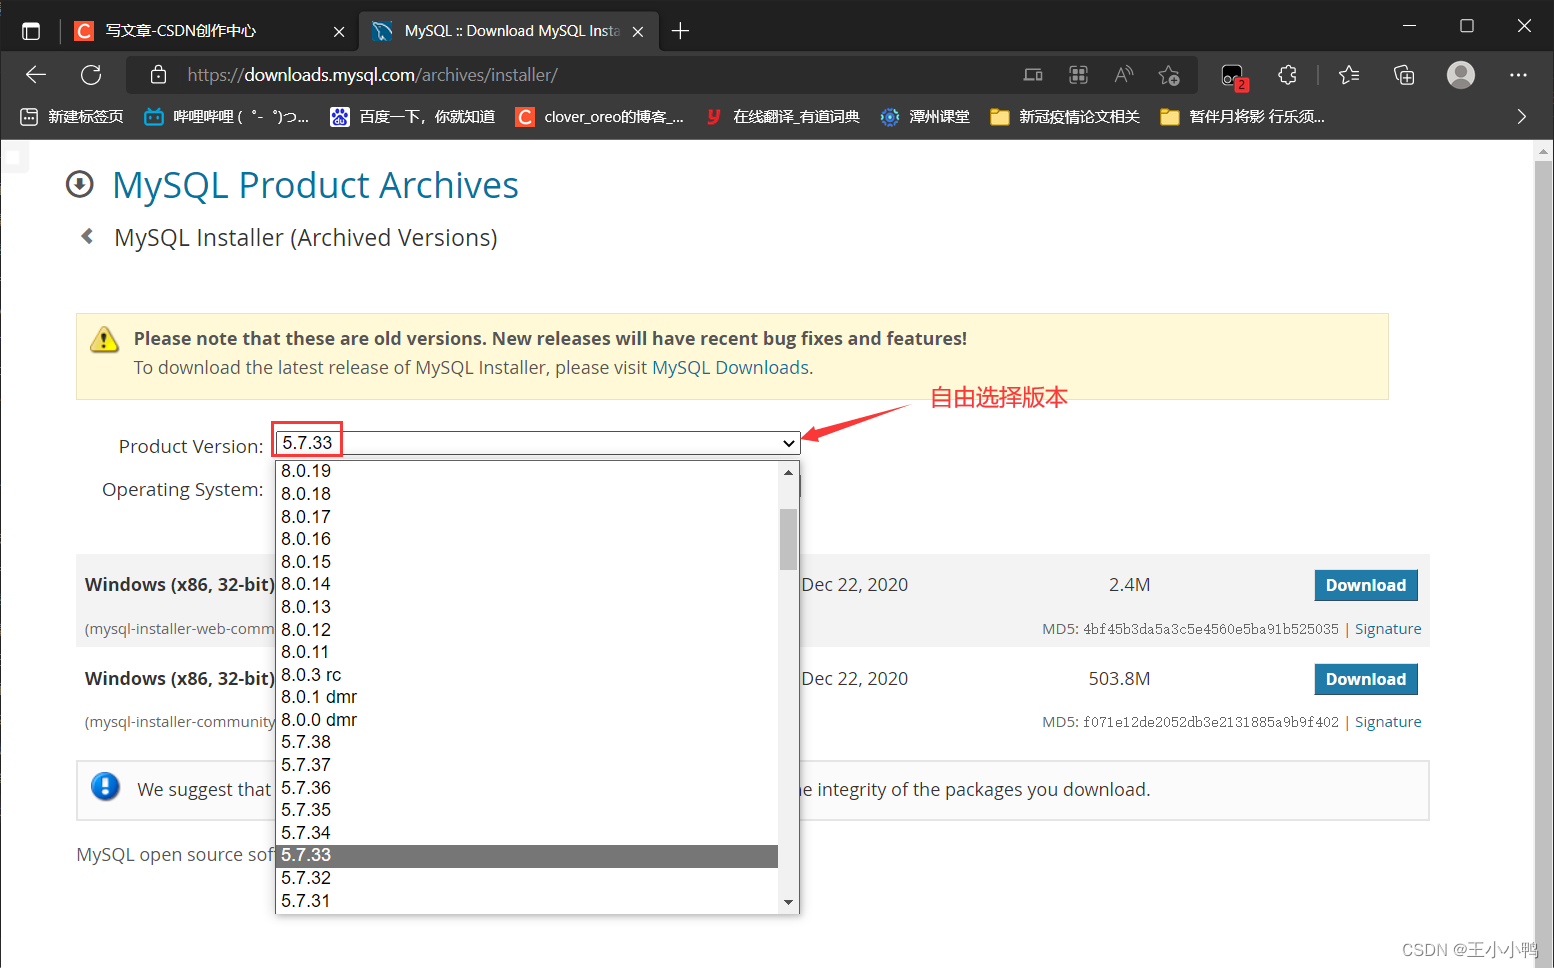Reload the page with refresh icon

point(91,75)
